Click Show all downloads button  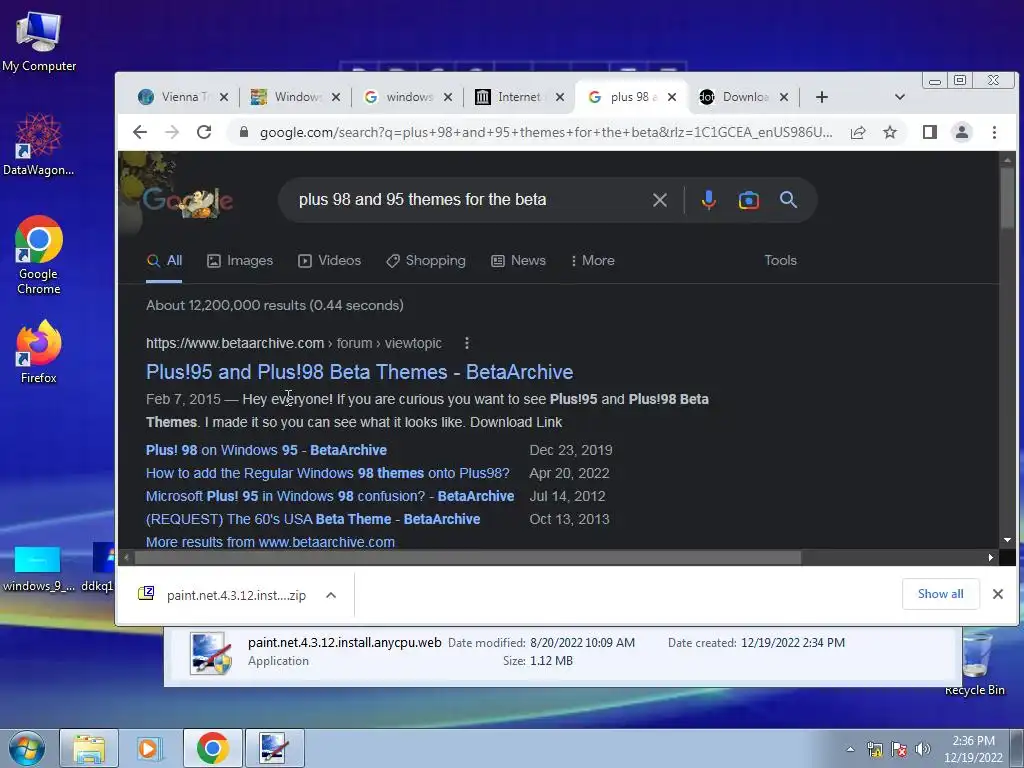pyautogui.click(x=940, y=594)
